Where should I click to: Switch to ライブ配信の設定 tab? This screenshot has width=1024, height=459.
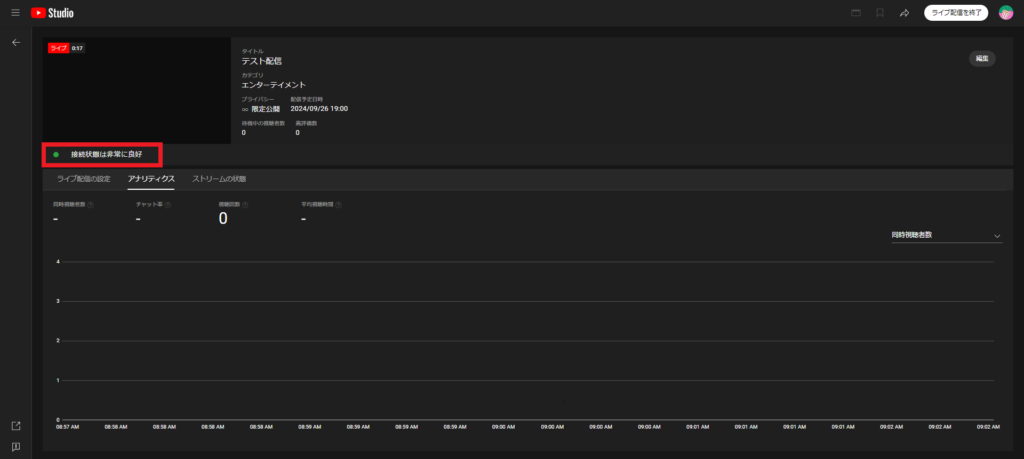[x=82, y=179]
